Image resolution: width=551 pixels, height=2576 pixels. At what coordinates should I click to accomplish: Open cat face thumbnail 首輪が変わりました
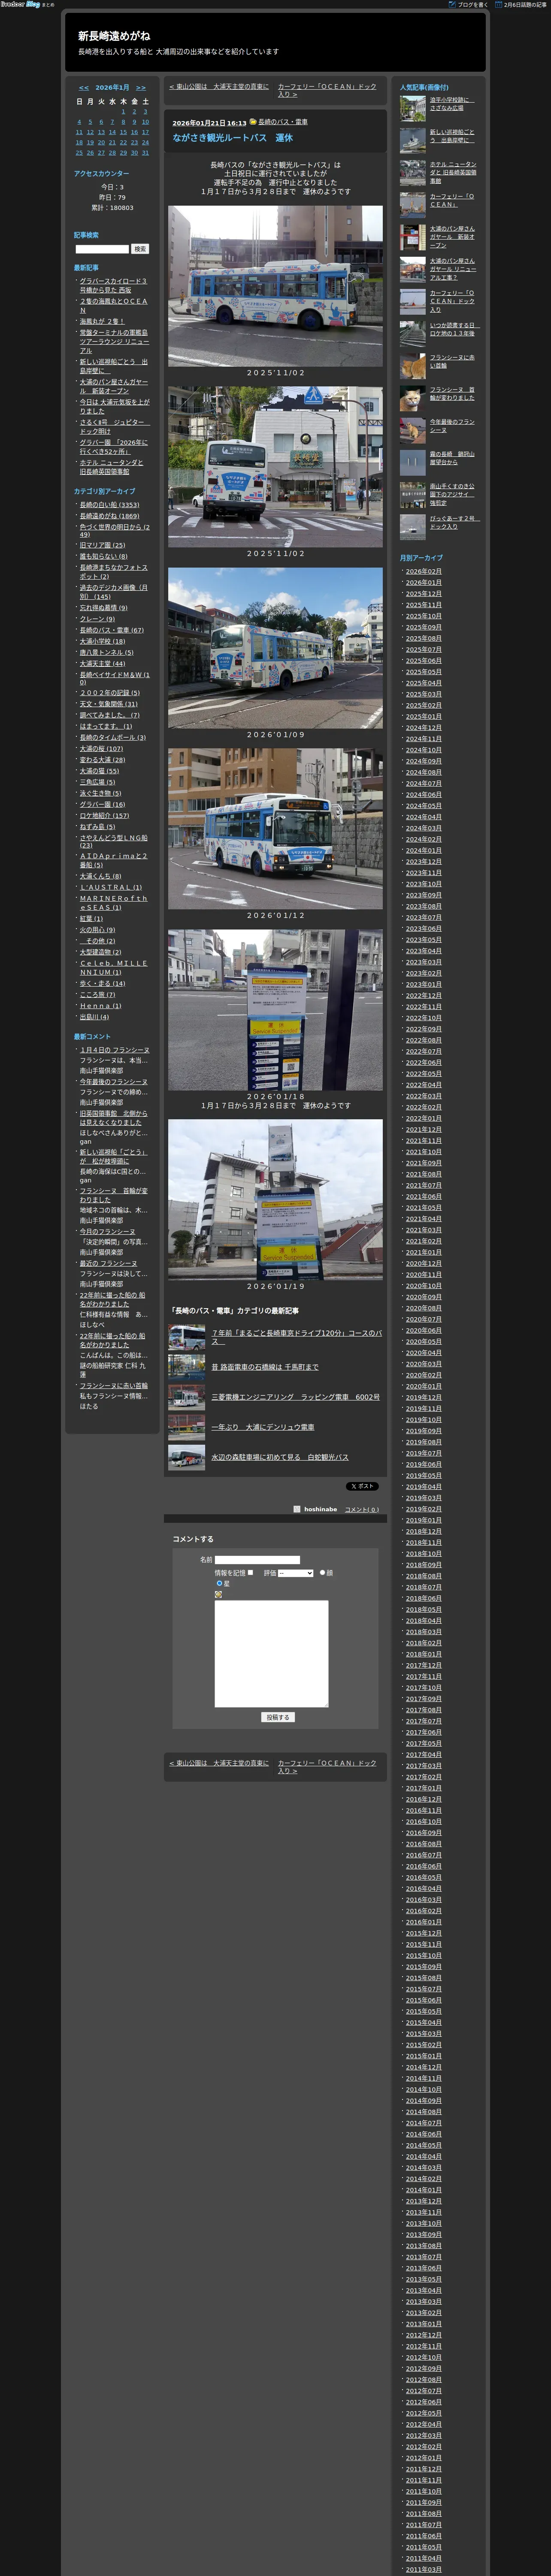point(413,398)
